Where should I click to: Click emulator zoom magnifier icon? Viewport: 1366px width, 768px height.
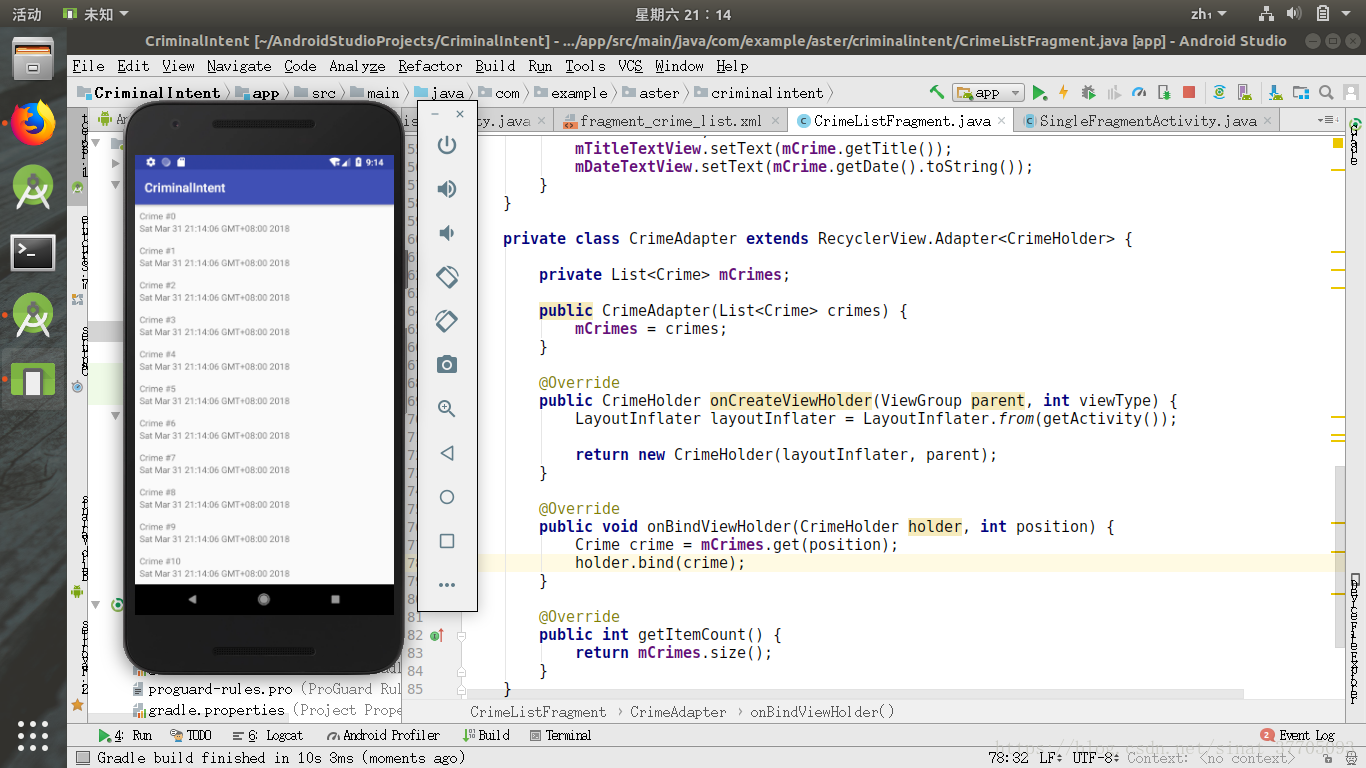click(x=447, y=409)
